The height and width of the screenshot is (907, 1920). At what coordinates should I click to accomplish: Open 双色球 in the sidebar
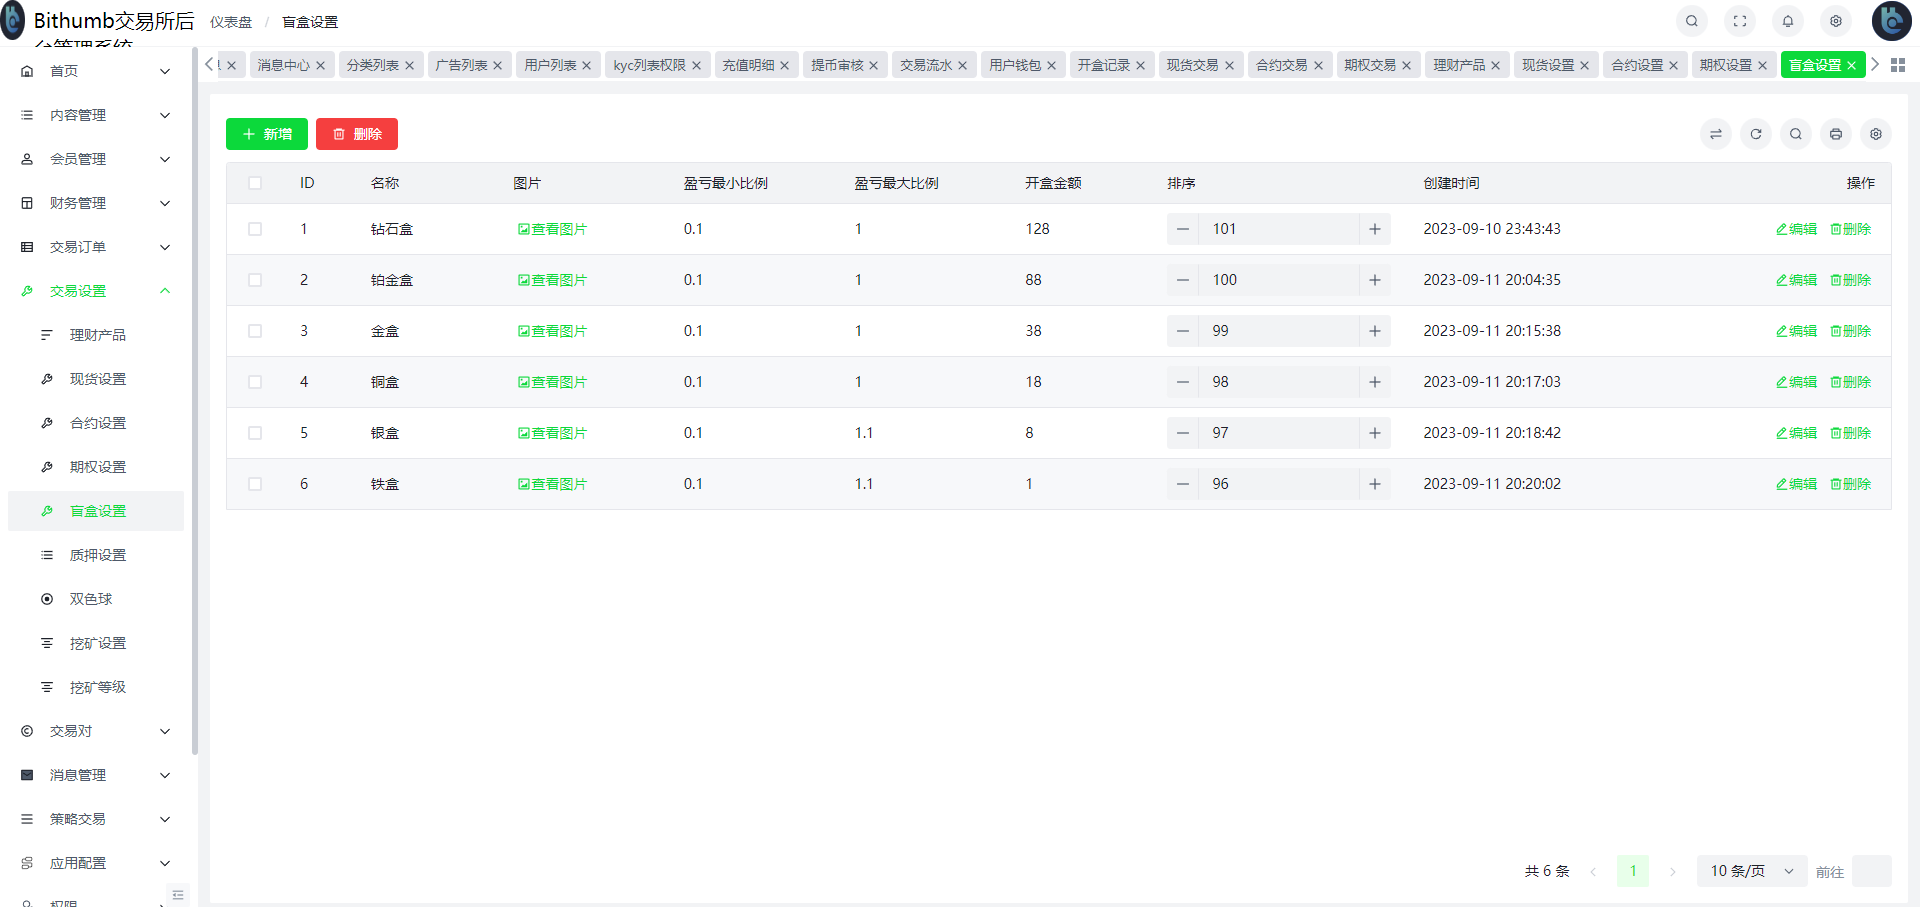91,599
